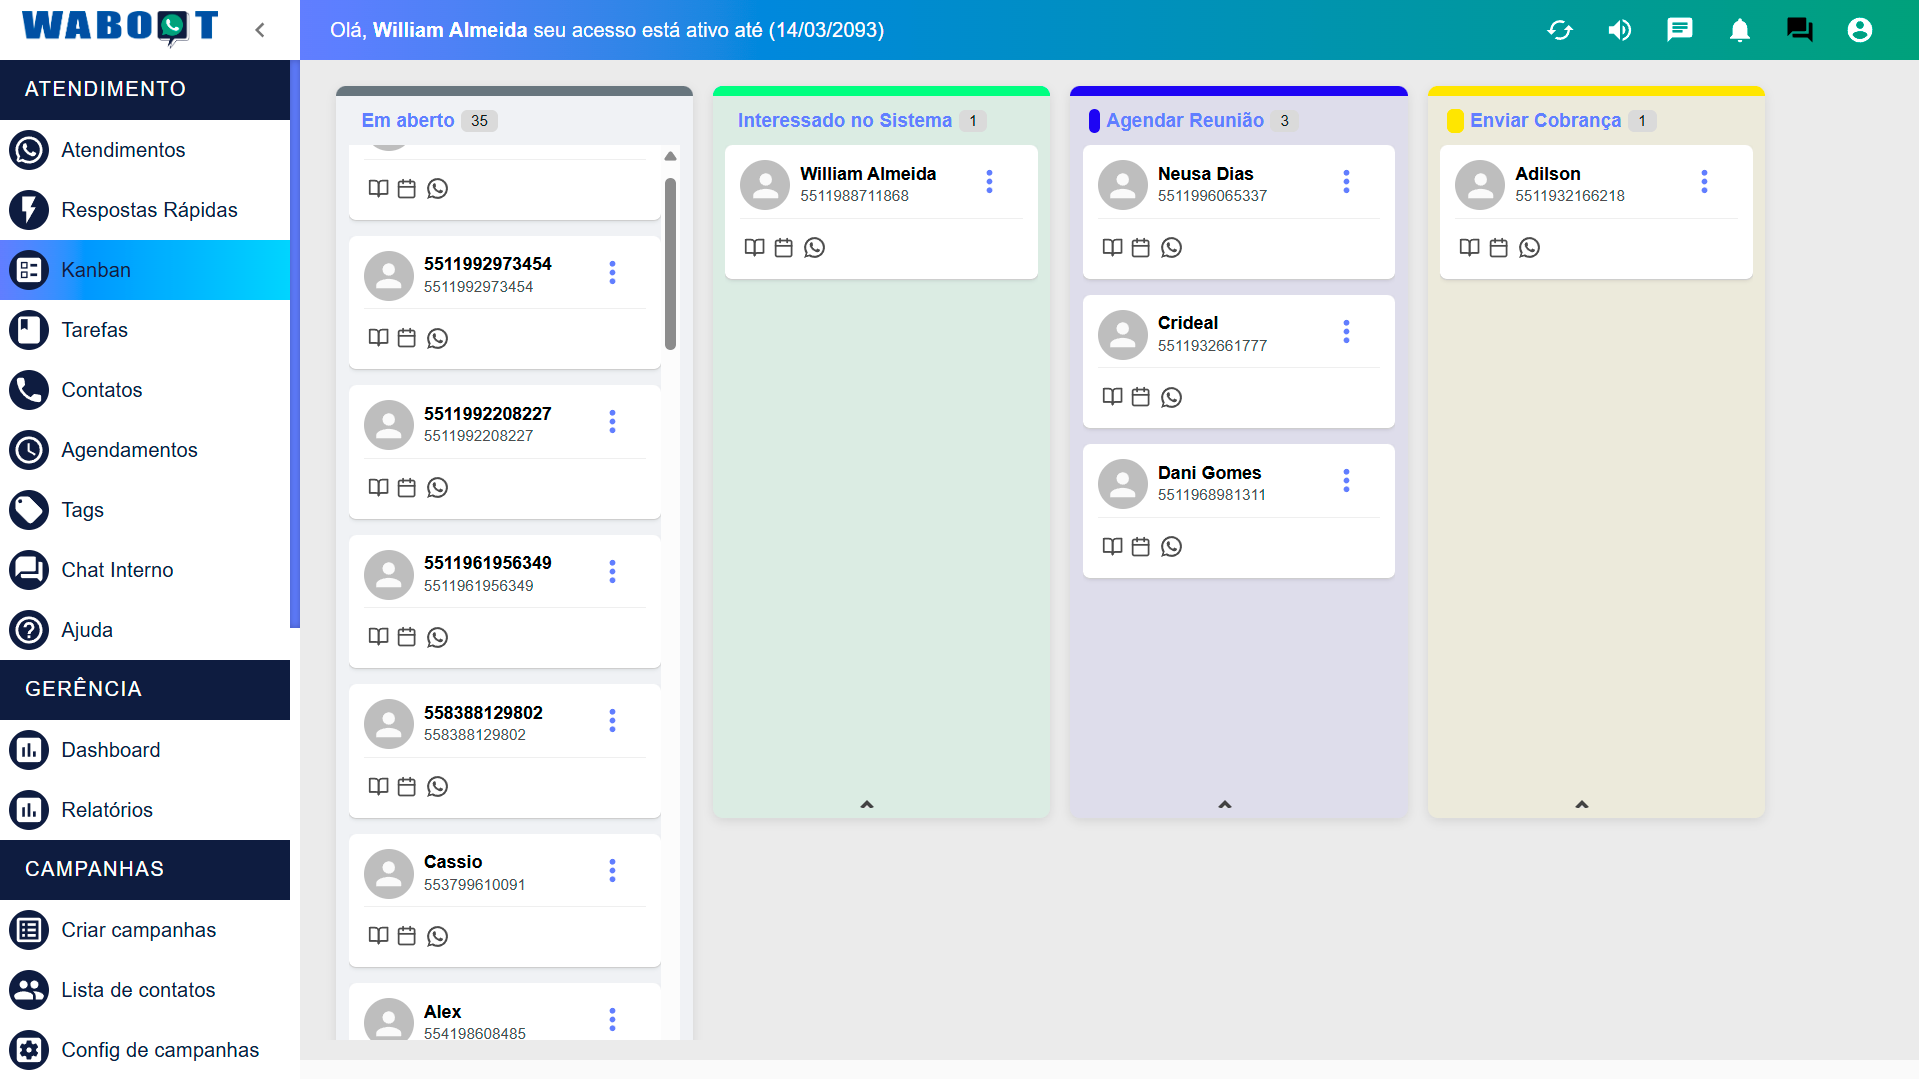The width and height of the screenshot is (1919, 1079).
Task: Click book icon on Adilson card
Action: pos(1468,248)
